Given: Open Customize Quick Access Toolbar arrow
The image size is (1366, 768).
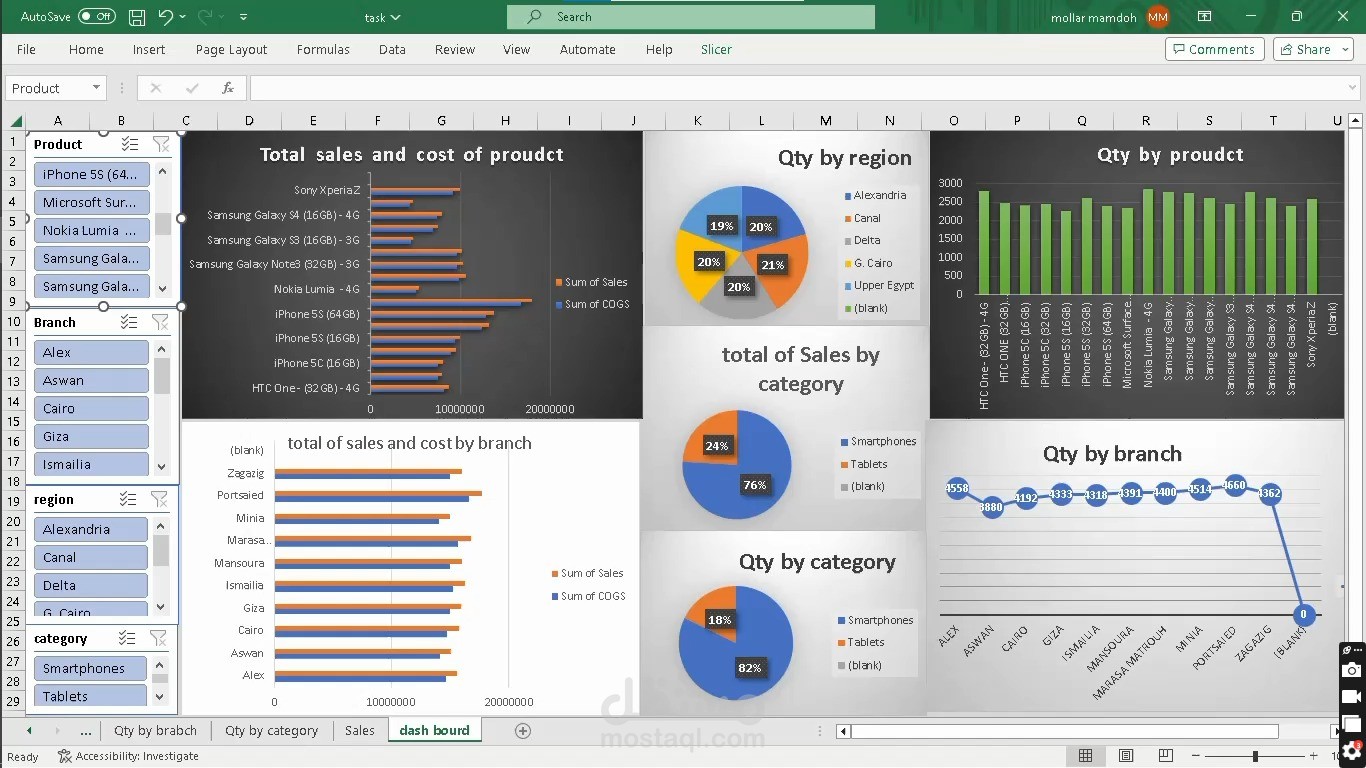Looking at the screenshot, I should click(243, 17).
